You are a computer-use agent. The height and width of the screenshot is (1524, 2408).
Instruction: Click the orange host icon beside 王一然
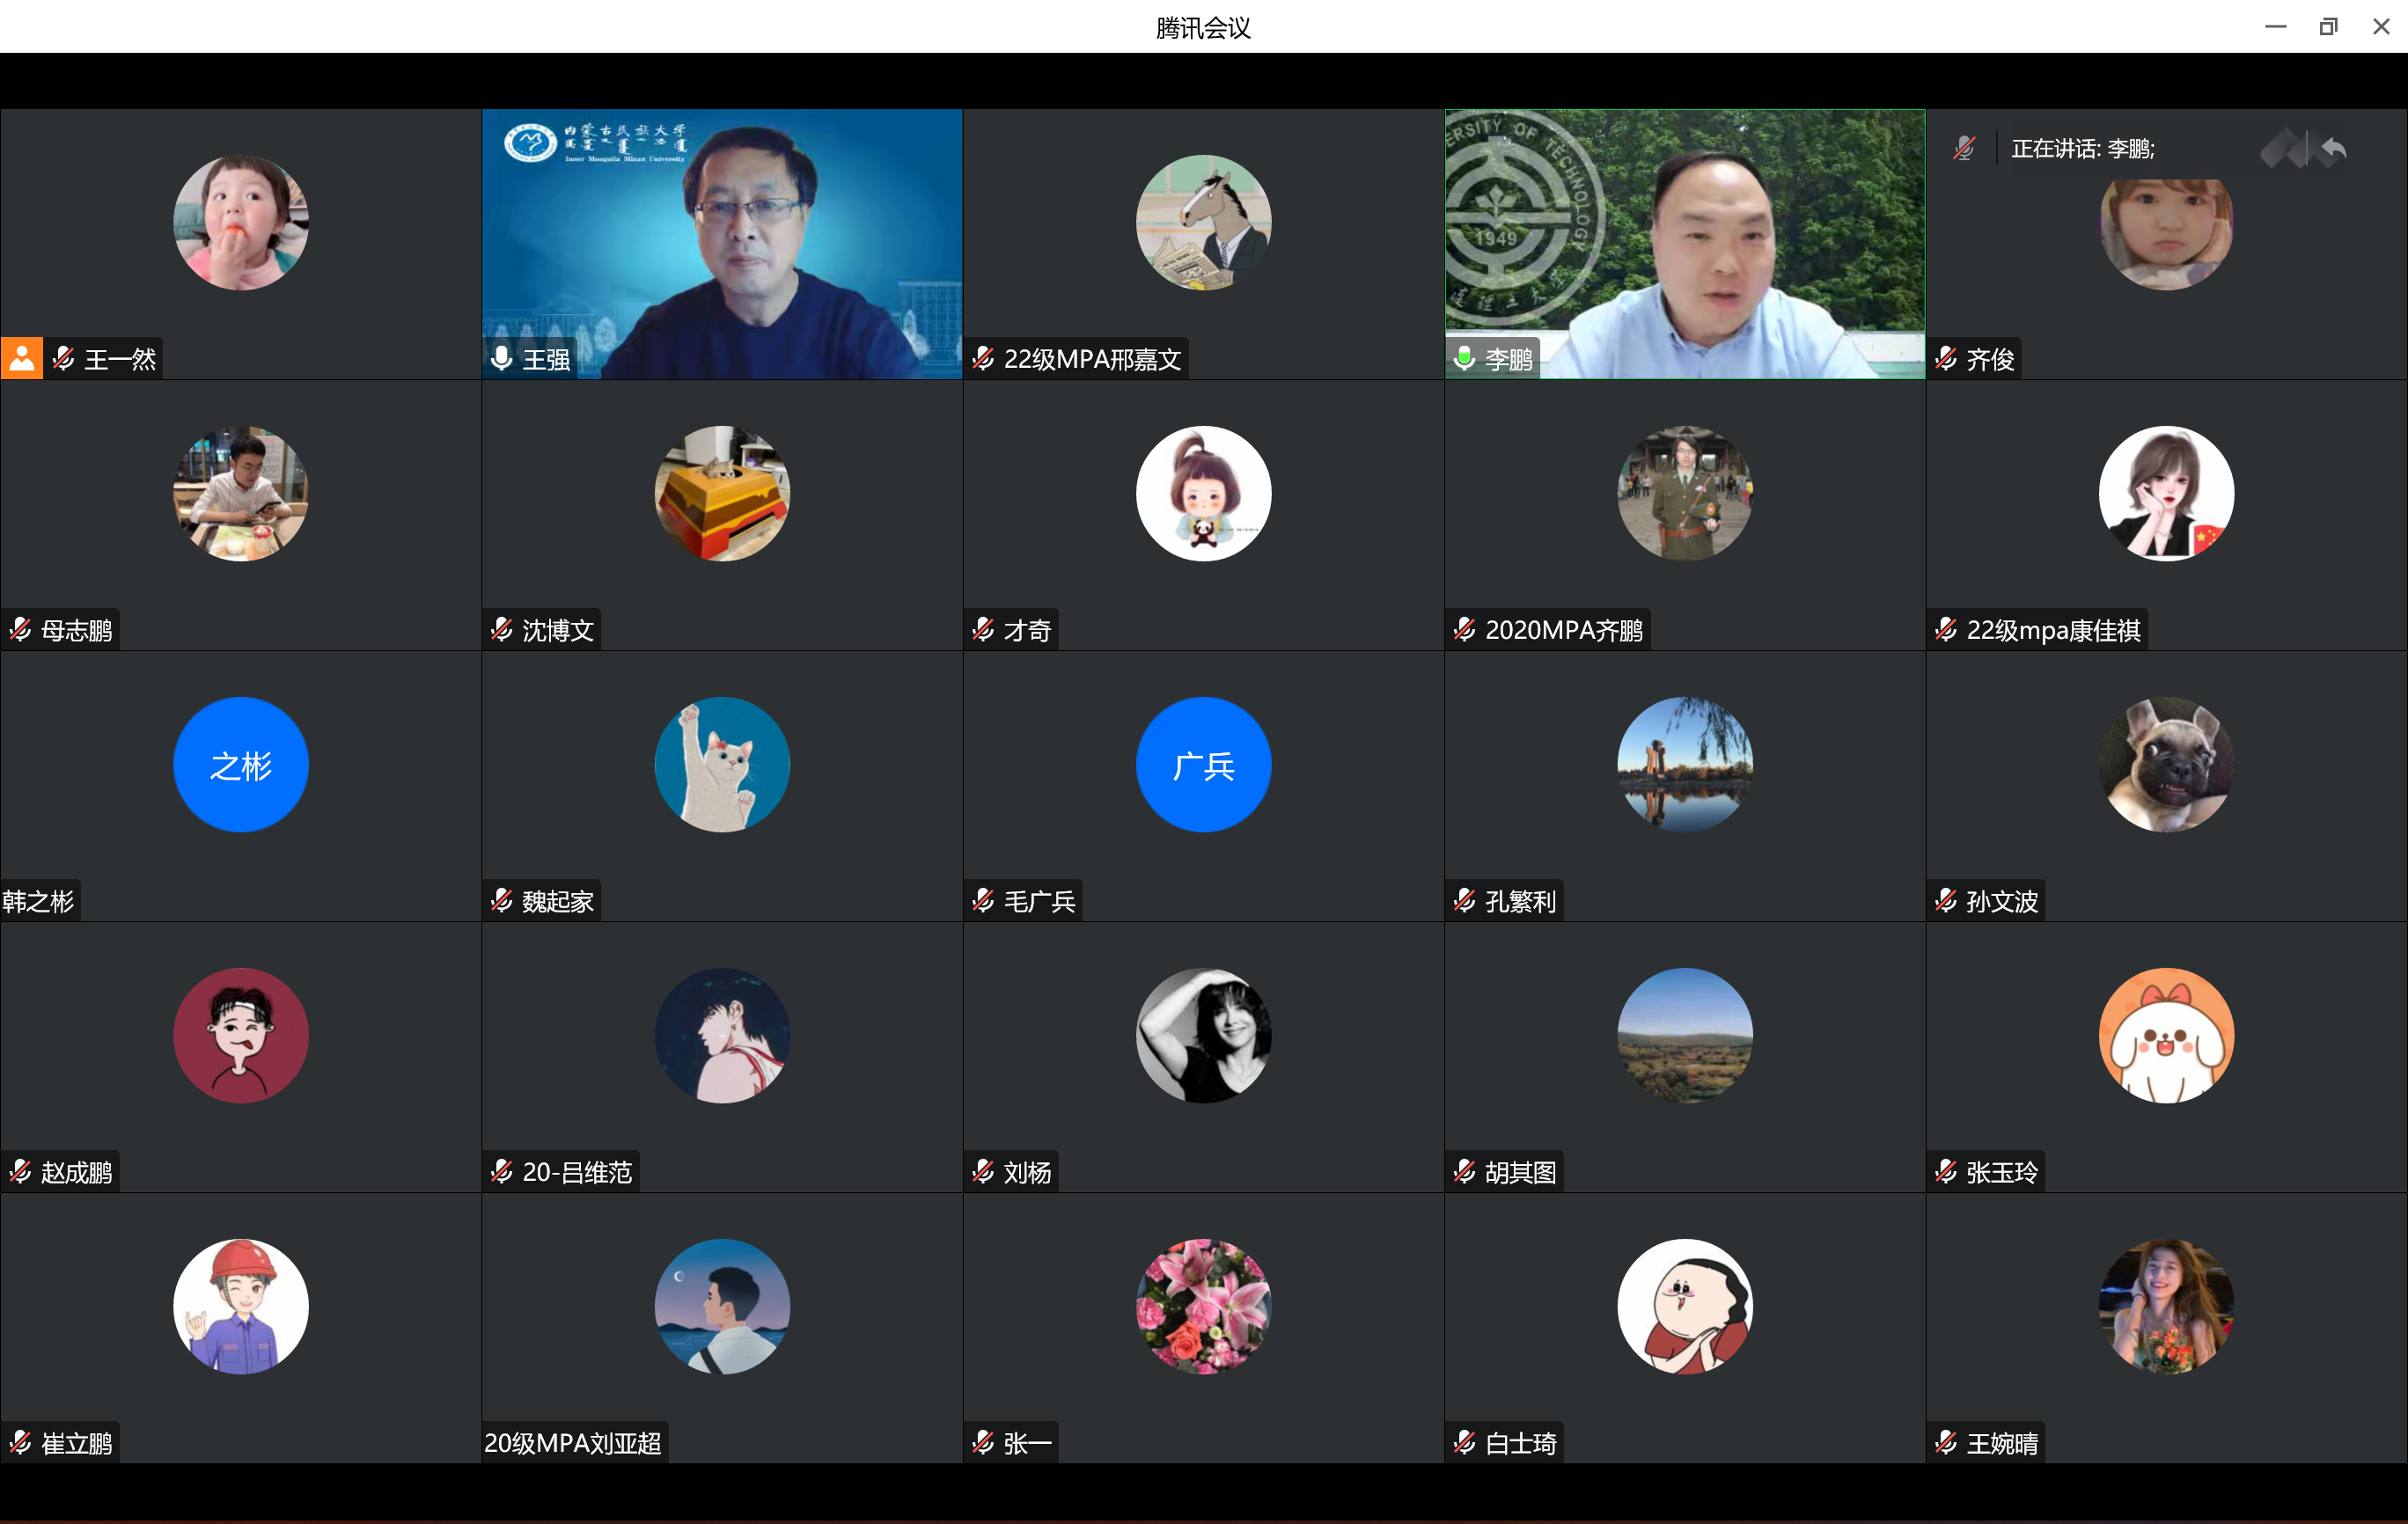21,358
